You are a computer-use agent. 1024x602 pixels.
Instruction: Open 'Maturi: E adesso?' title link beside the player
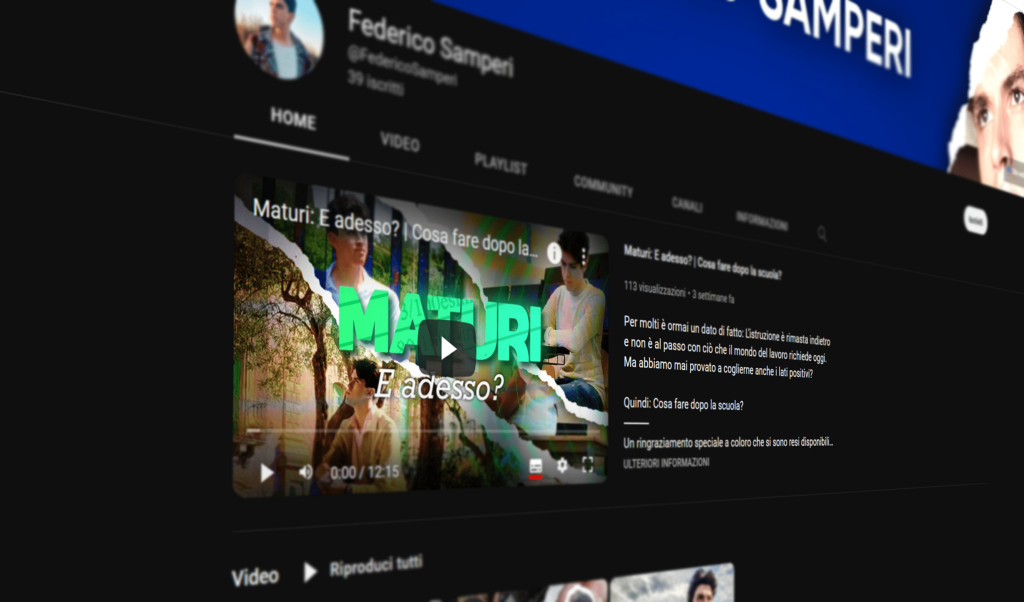702,262
